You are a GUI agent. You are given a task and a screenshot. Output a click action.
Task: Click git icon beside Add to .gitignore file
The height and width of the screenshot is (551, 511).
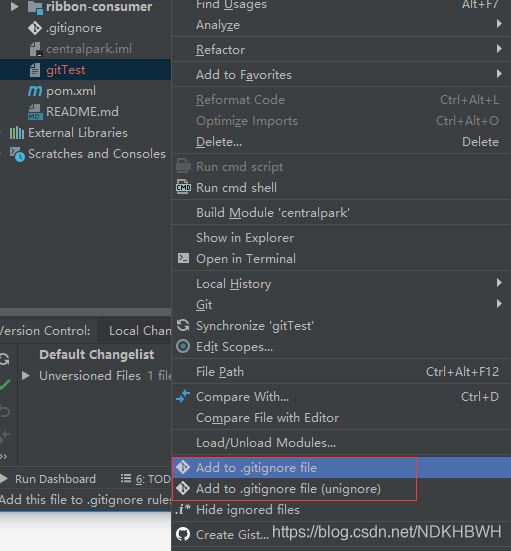[x=183, y=467]
